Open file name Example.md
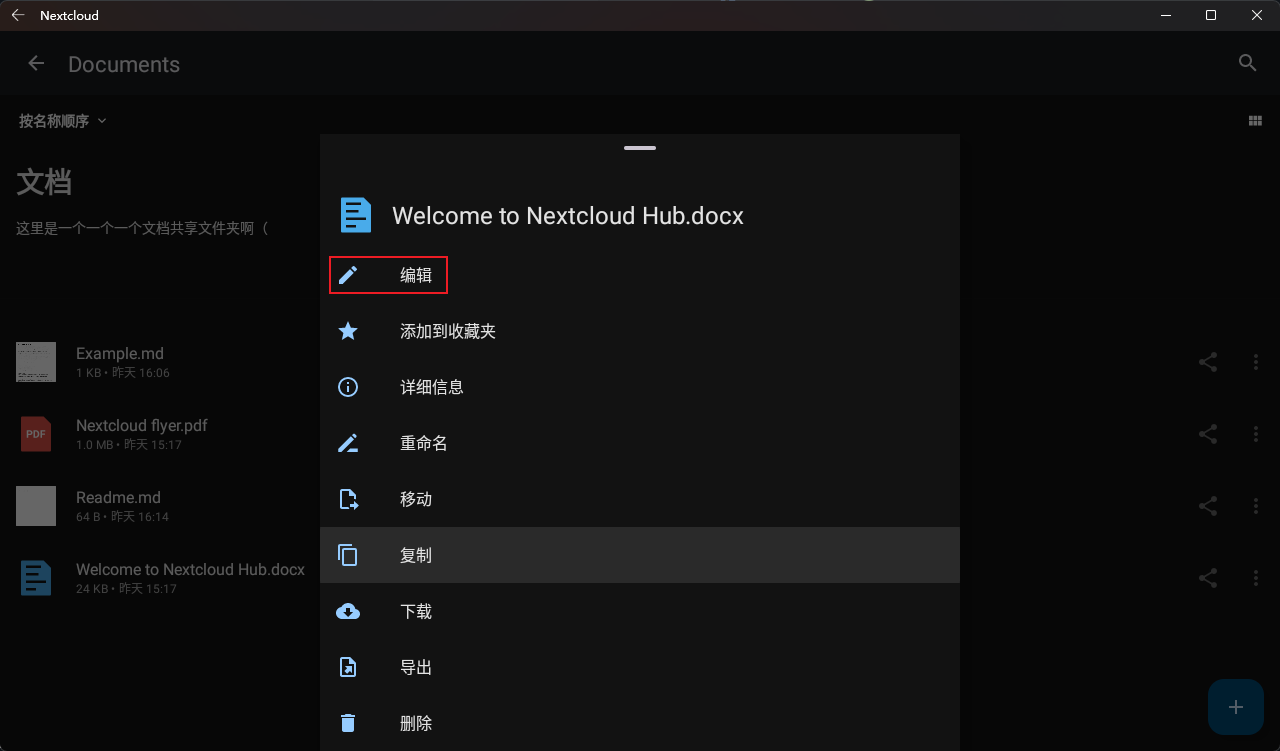Viewport: 1280px width, 751px height. [x=120, y=353]
